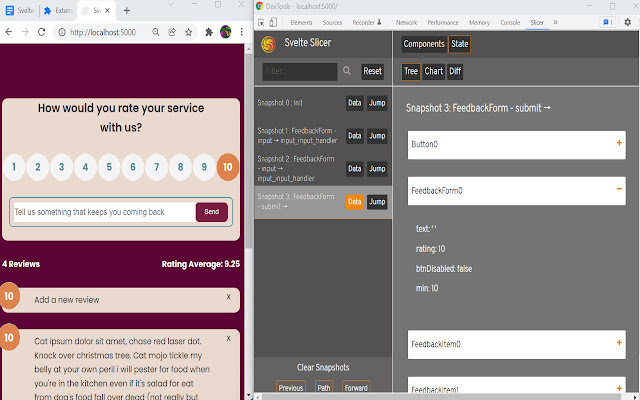Open the Chrome profile avatar

pyautogui.click(x=225, y=31)
